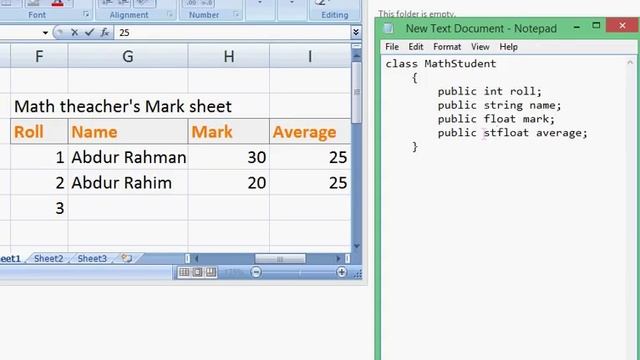This screenshot has width=640, height=360.
Task: Click the formula bar input showing 25
Action: [x=232, y=33]
